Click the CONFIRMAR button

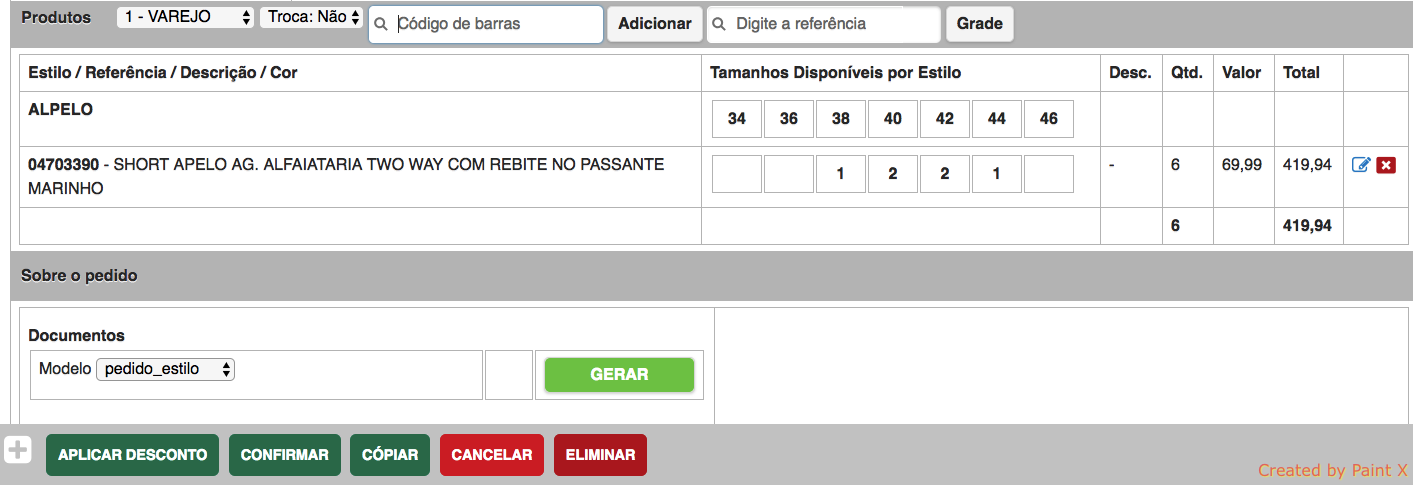284,455
